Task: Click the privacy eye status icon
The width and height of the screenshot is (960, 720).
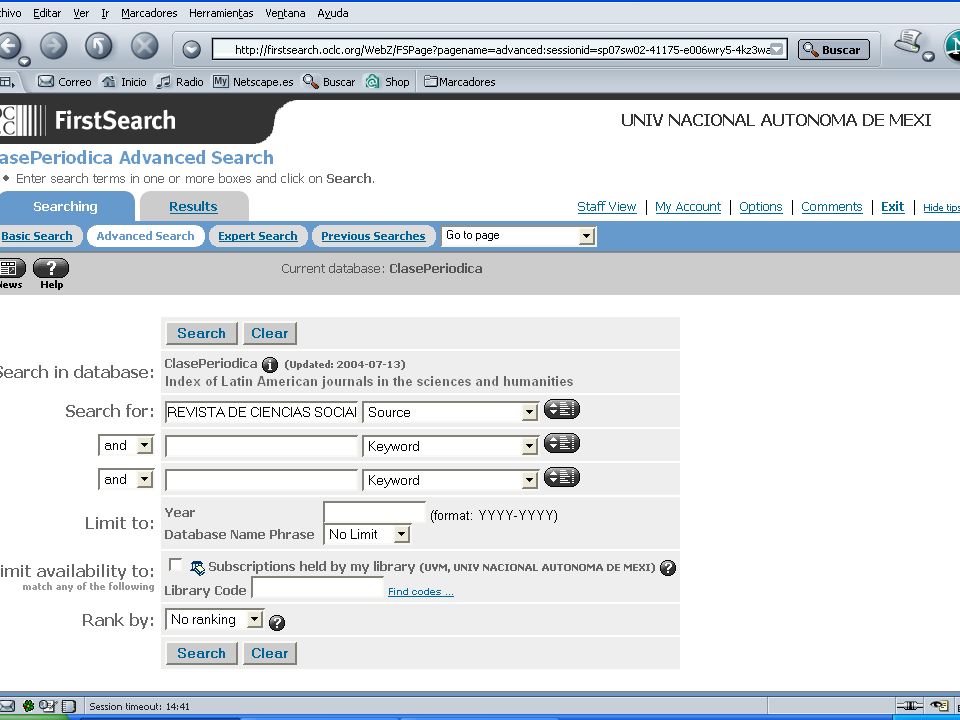Action: tap(939, 706)
